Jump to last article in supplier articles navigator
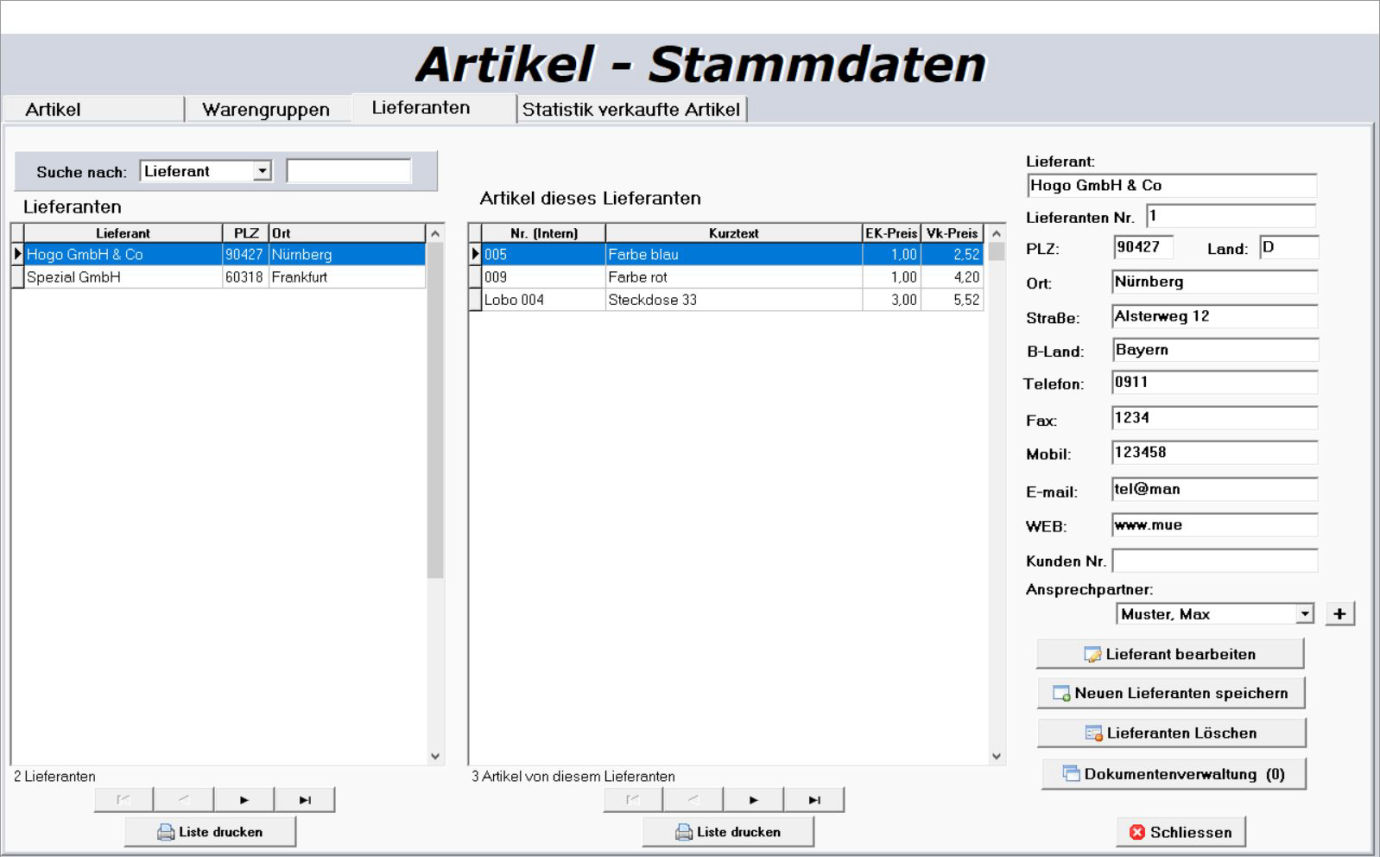Image resolution: width=1380 pixels, height=857 pixels. [814, 800]
